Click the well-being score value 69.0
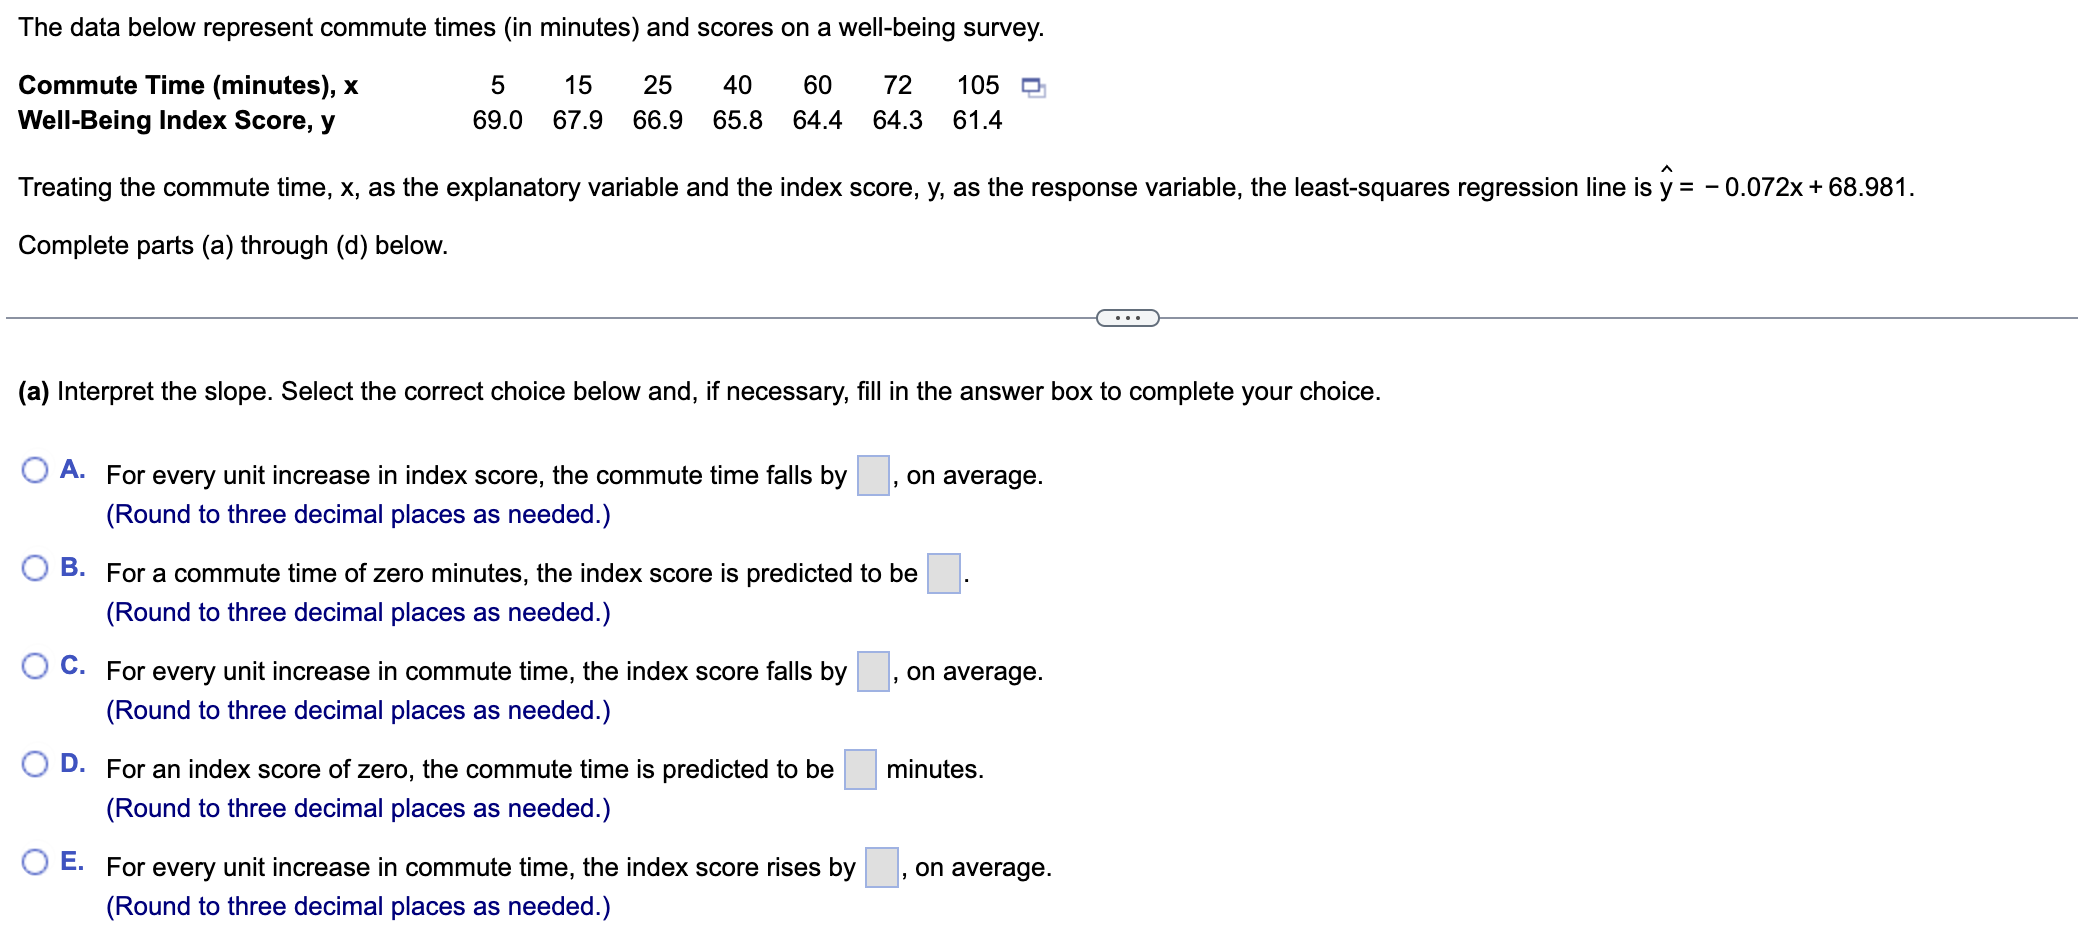The width and height of the screenshot is (2078, 930). pyautogui.click(x=497, y=120)
